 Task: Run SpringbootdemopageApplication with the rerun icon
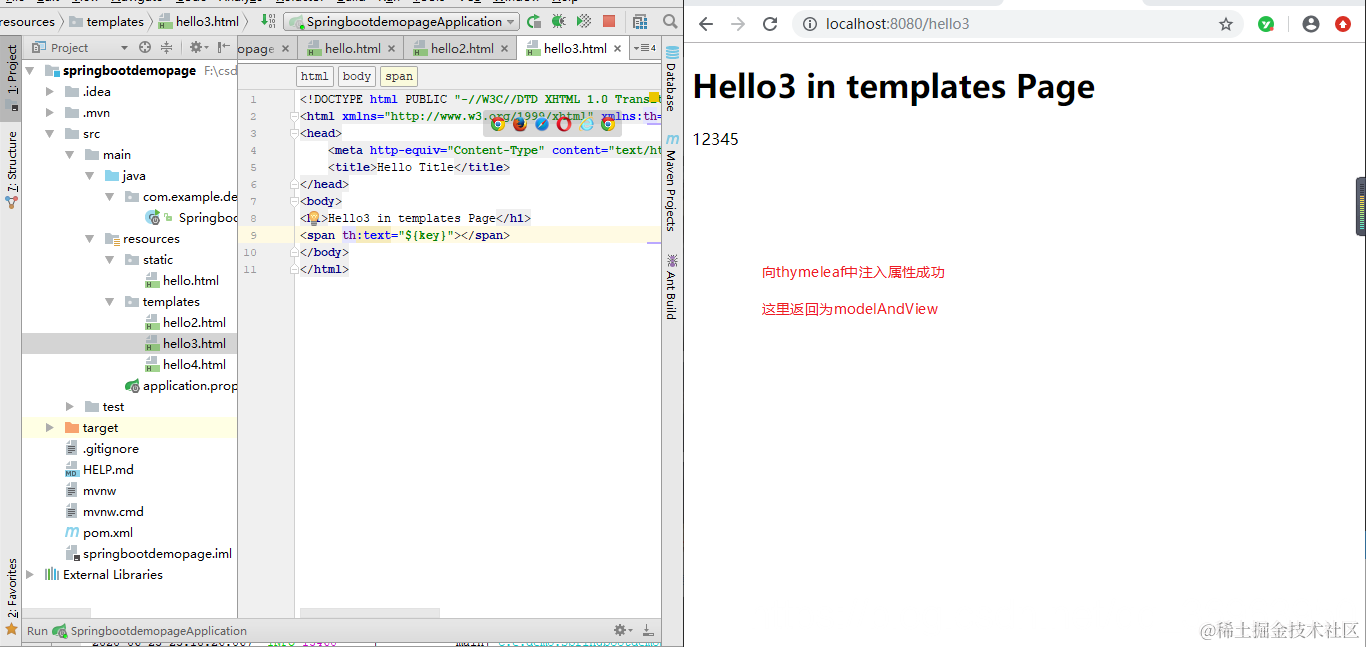coord(534,21)
